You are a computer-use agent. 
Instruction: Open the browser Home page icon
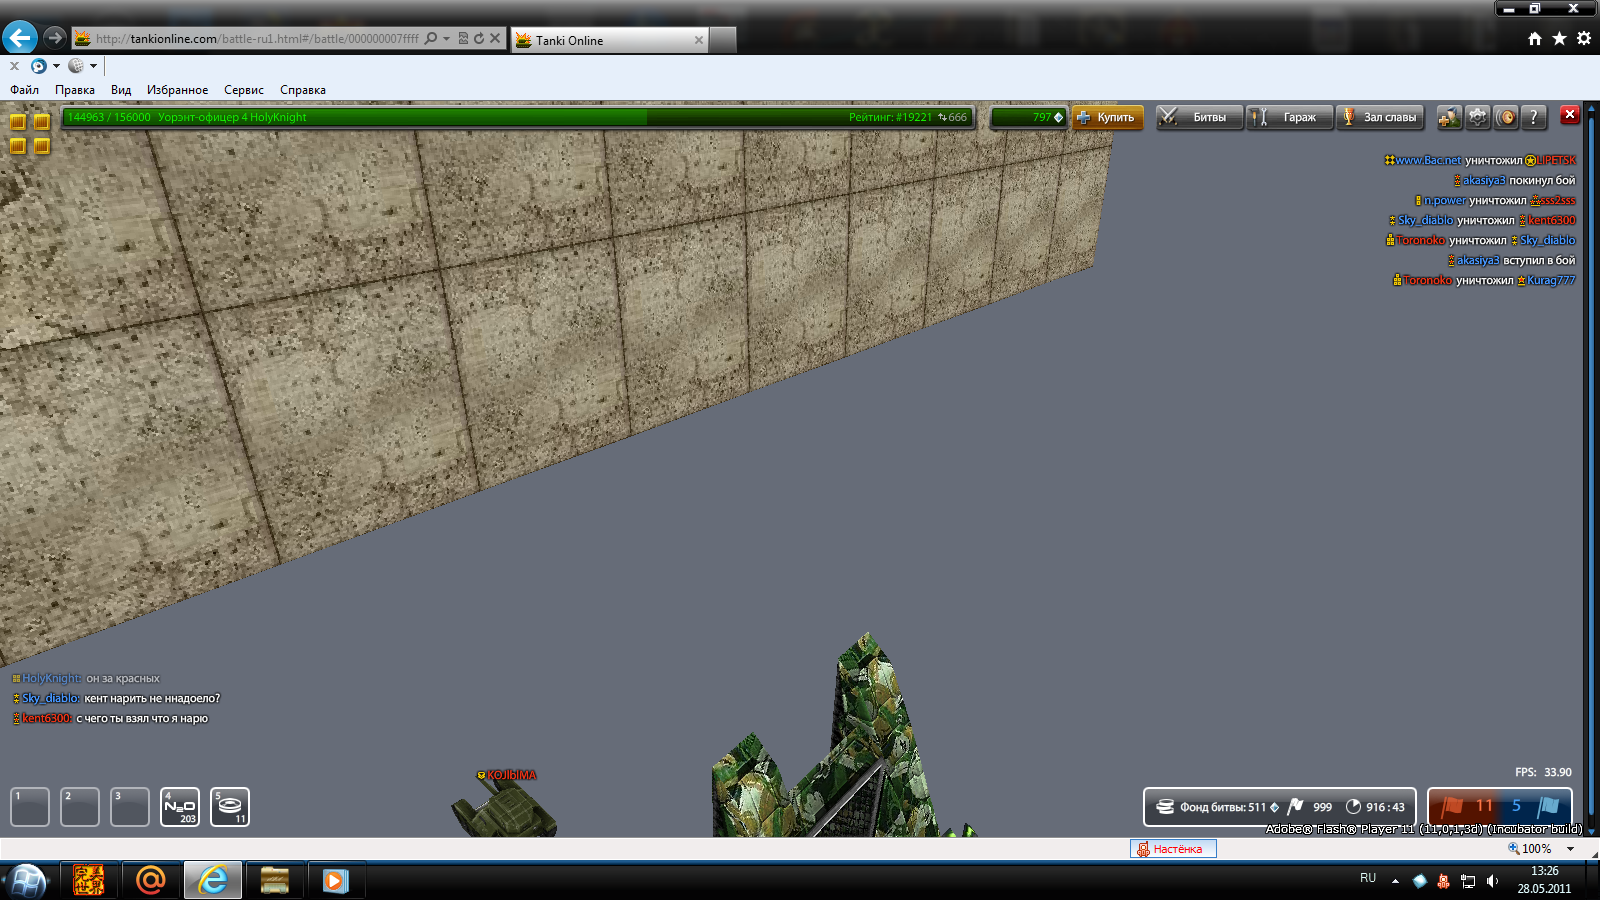(1535, 39)
